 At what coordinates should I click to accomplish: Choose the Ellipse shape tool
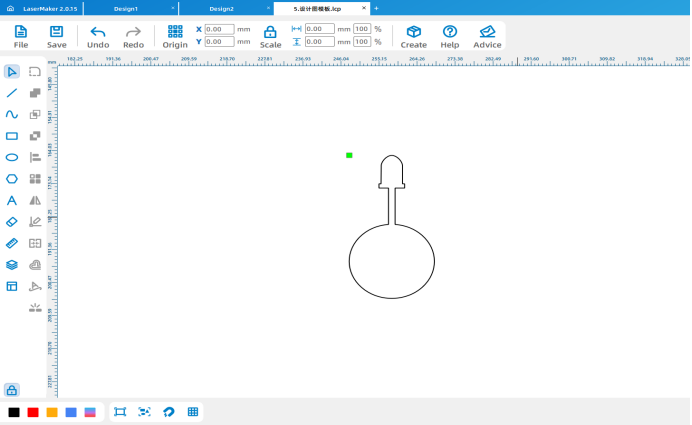[12, 157]
